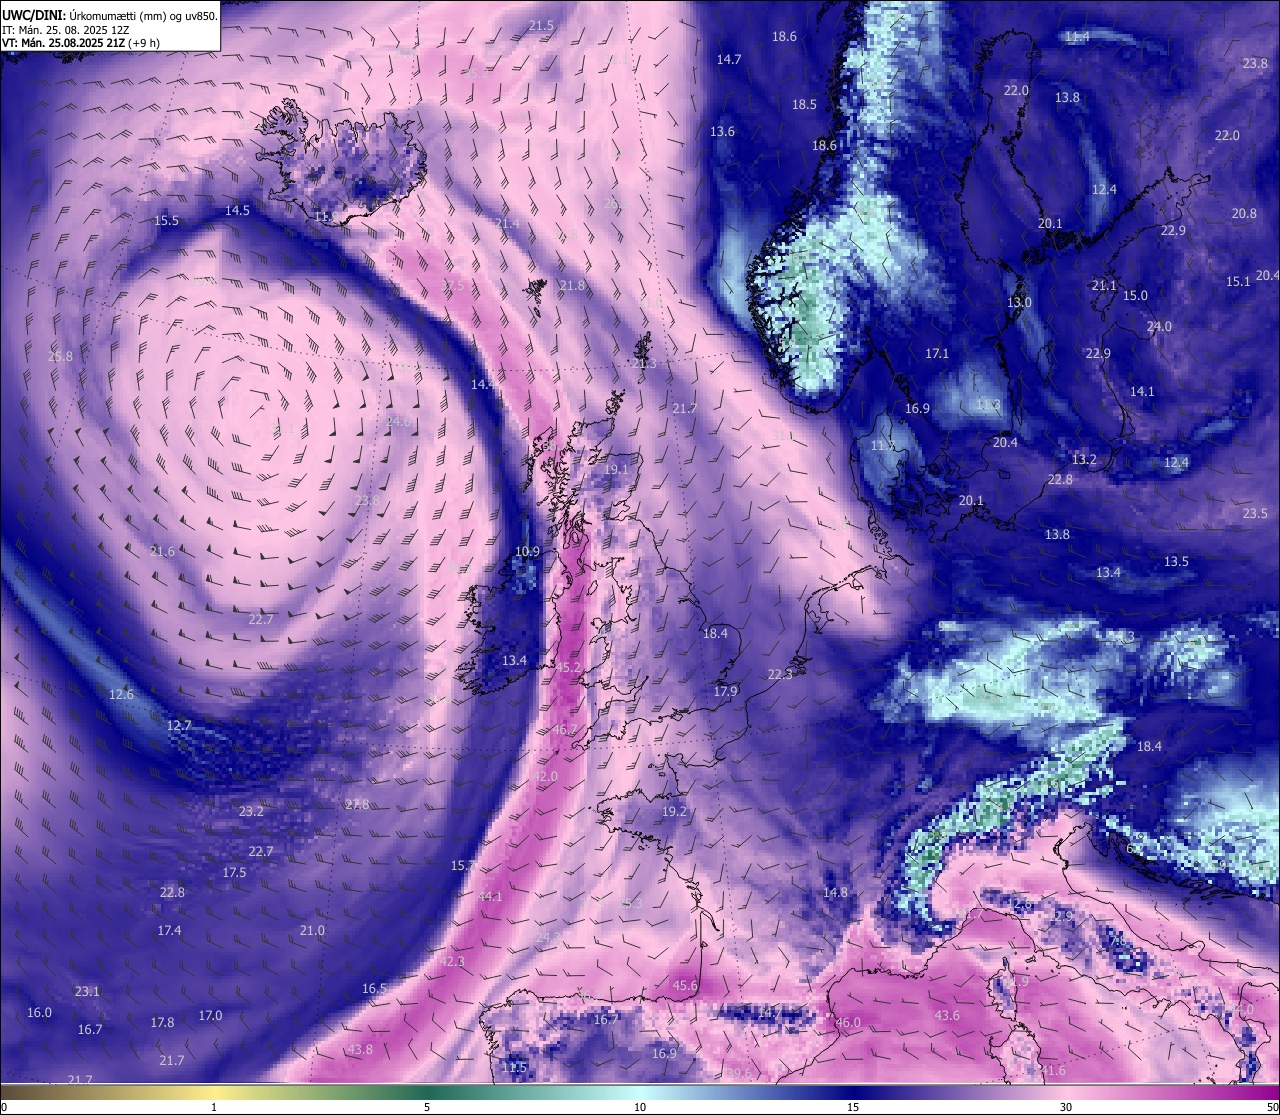Click the map value "17.5"
The width and height of the screenshot is (1280, 1115).
pyautogui.click(x=234, y=872)
